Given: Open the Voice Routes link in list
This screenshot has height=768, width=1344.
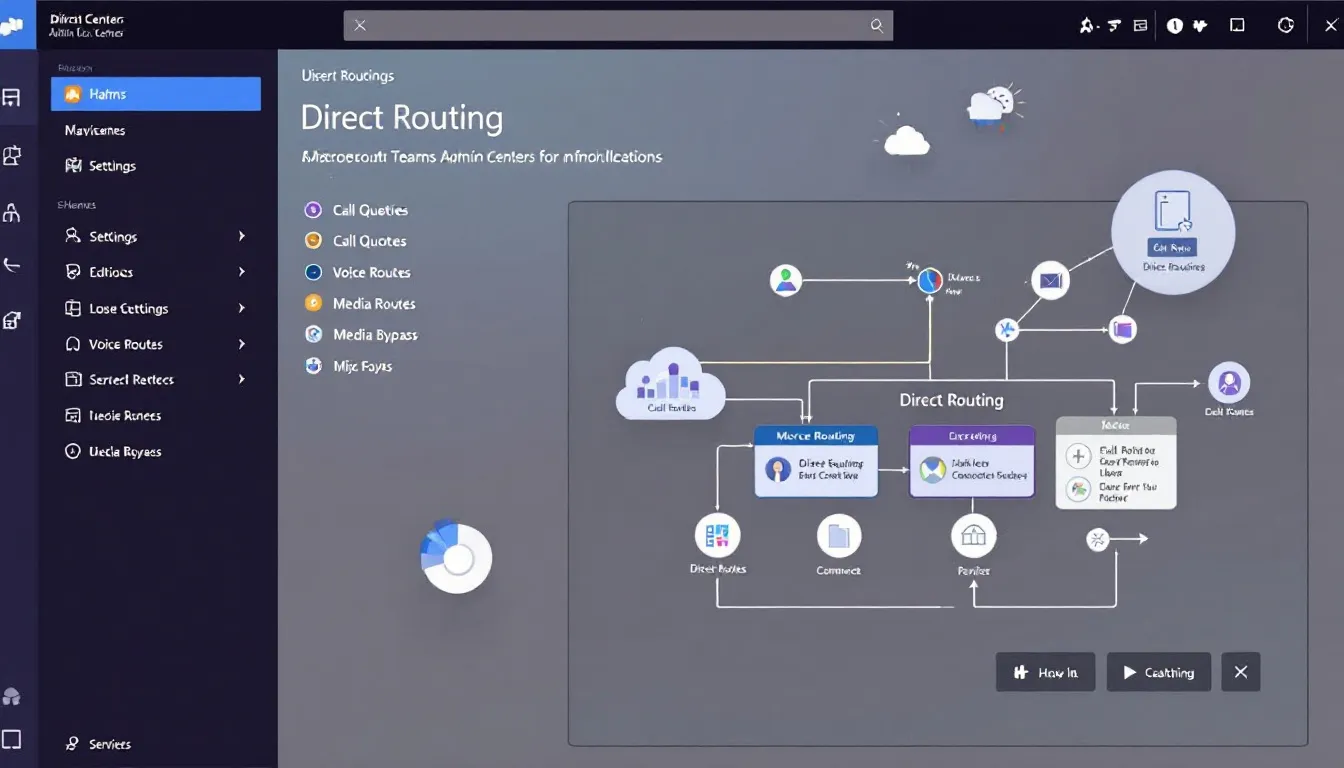Looking at the screenshot, I should (x=371, y=272).
